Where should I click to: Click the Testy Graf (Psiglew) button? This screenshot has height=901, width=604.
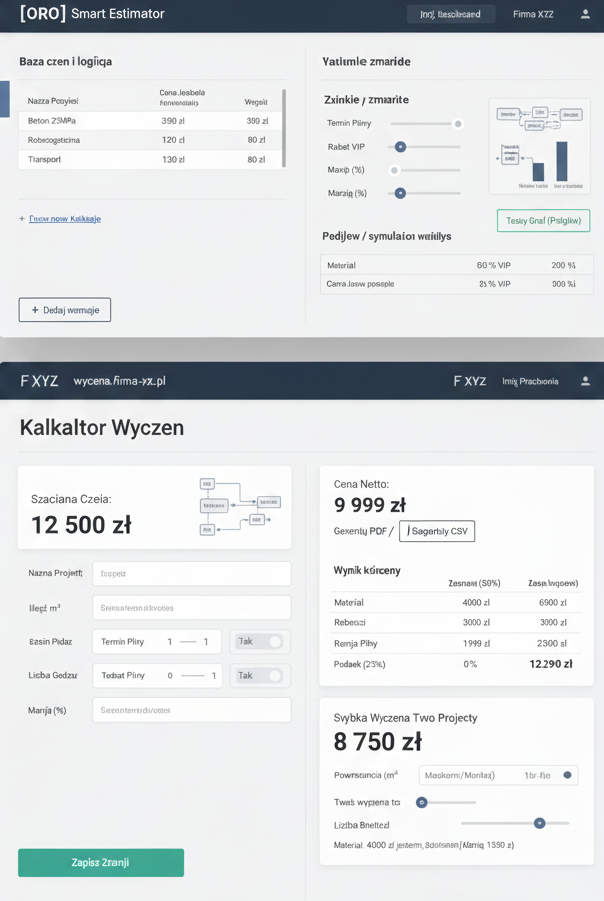(x=543, y=221)
